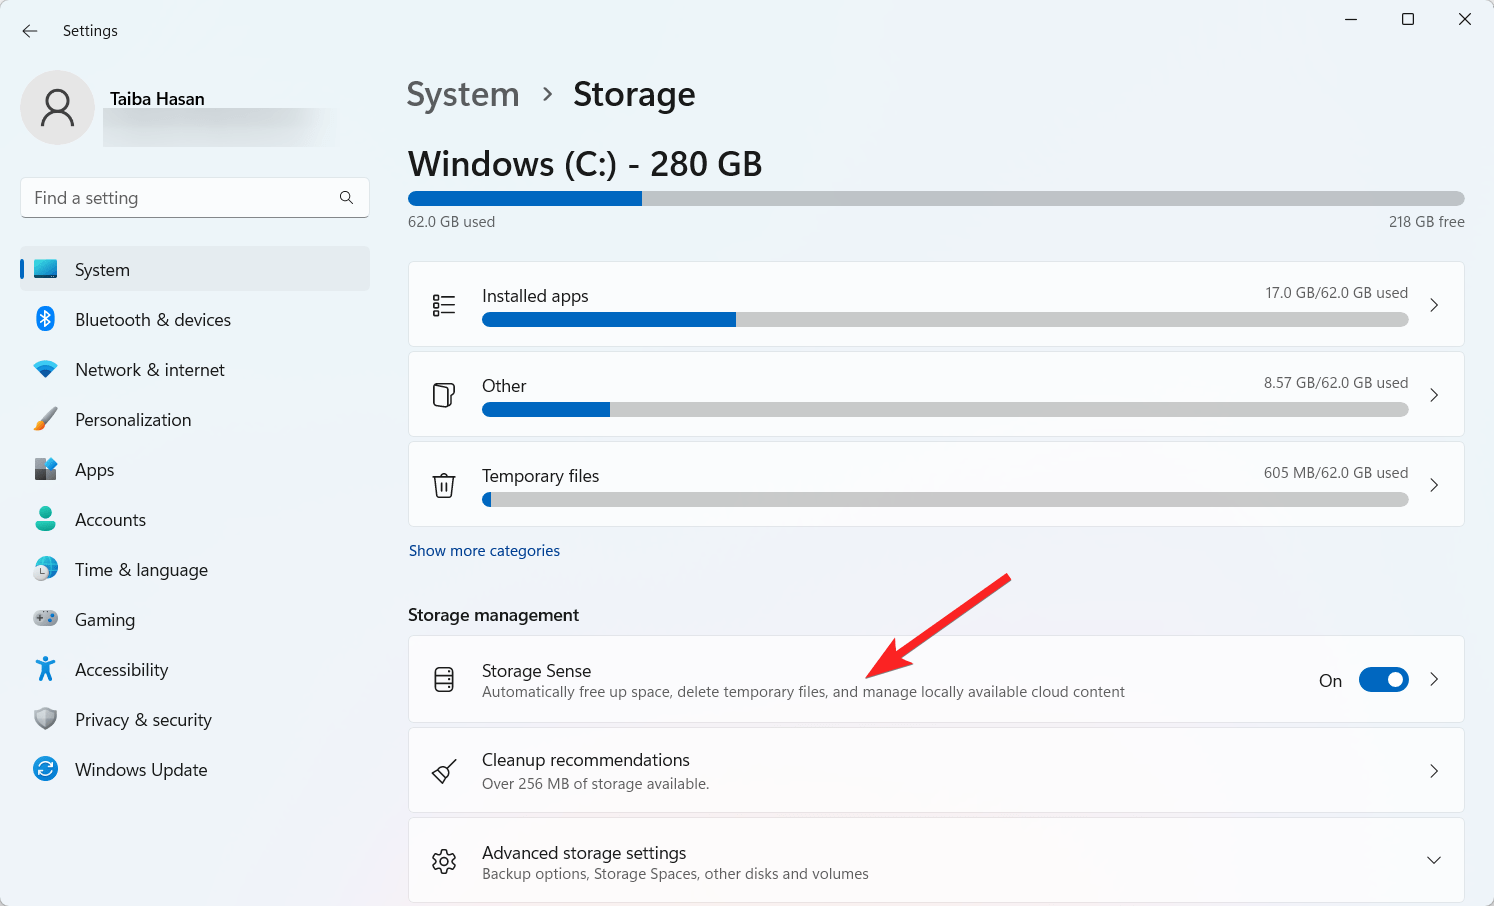Open the Gaming settings section
Image resolution: width=1494 pixels, height=906 pixels.
point(105,620)
